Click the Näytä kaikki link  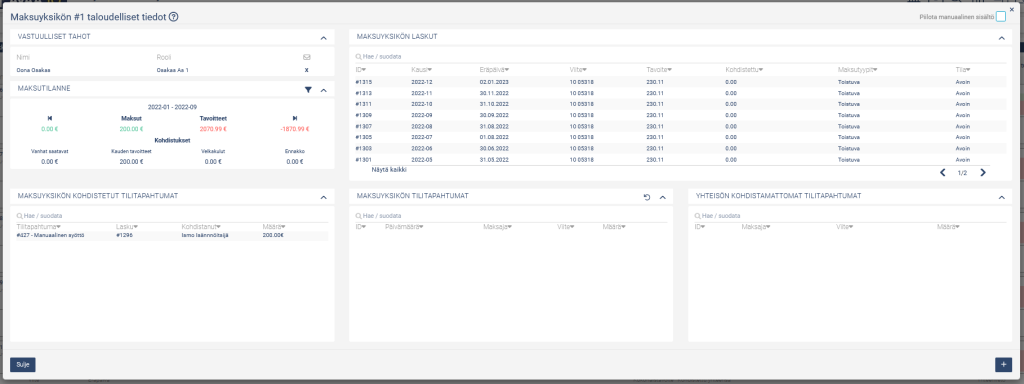389,170
